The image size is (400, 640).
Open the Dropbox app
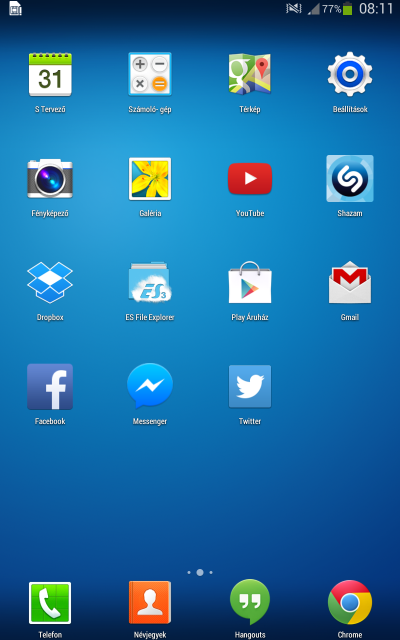tap(50, 282)
